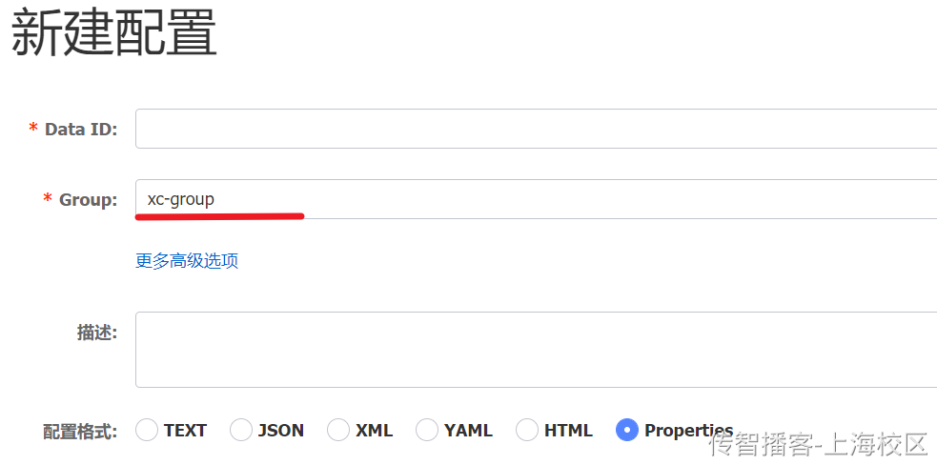Focus the Group field containing xc-group

tap(536, 199)
